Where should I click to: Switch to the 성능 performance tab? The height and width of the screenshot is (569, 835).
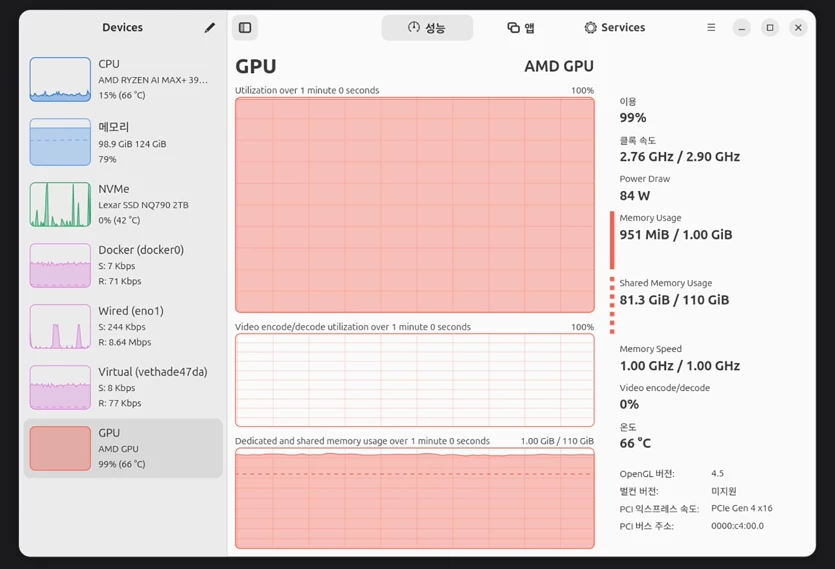pyautogui.click(x=427, y=28)
